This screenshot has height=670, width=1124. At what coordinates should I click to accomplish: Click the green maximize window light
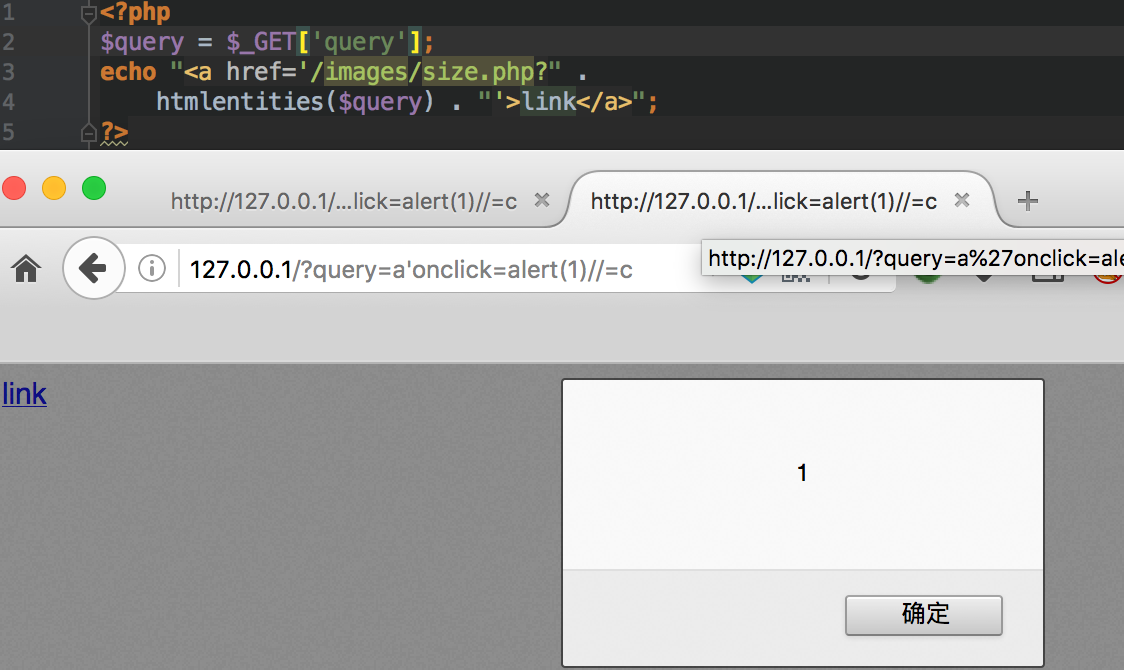pos(94,188)
